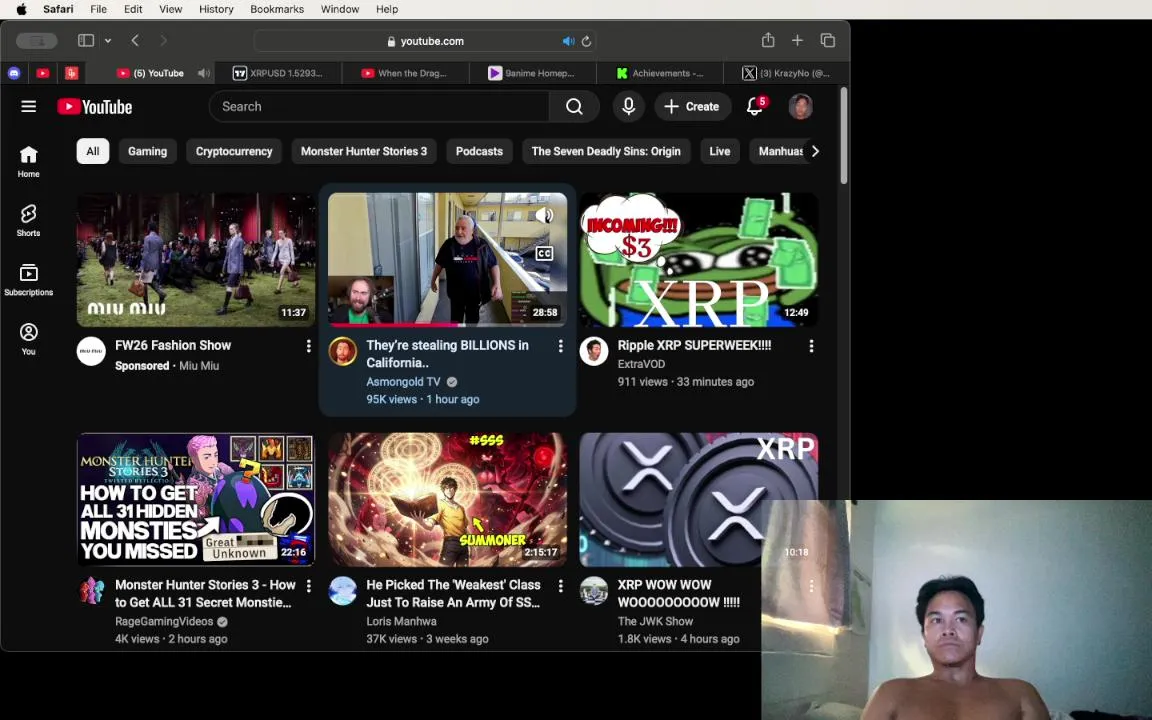The width and height of the screenshot is (1152, 720).
Task: Toggle captions on Asmongold preview
Action: (544, 253)
